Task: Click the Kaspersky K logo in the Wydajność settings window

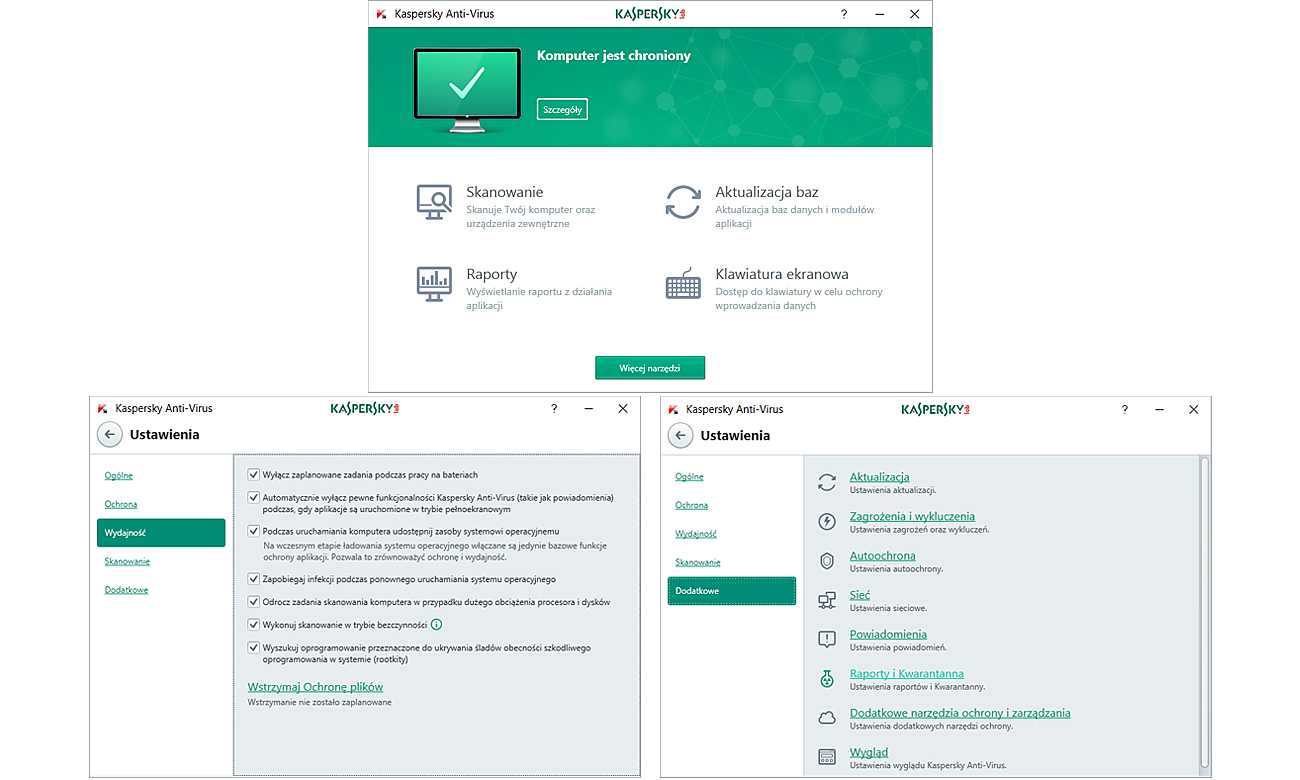Action: (x=102, y=409)
